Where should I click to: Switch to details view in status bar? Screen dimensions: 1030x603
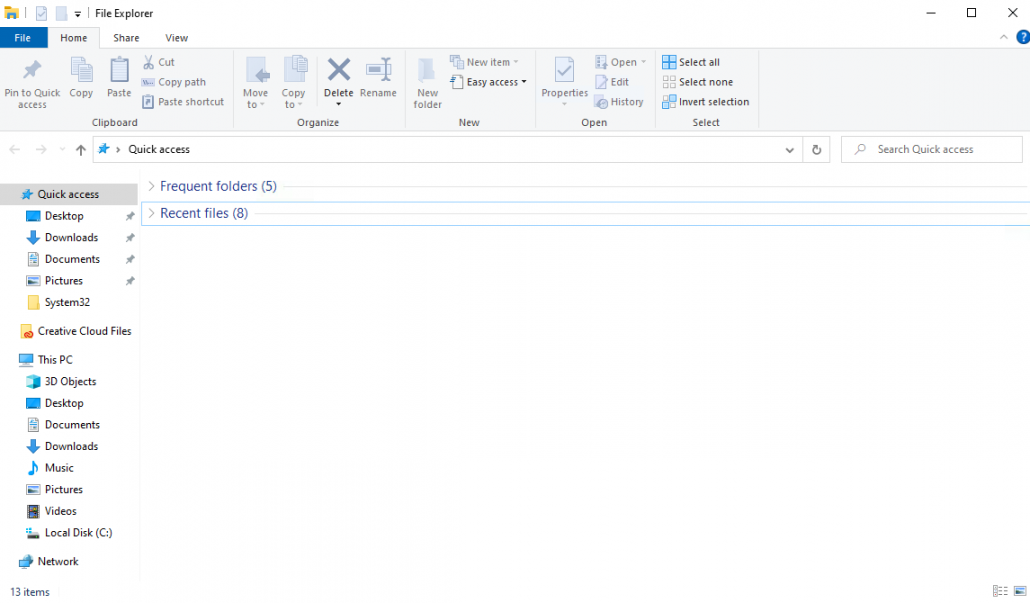[x=1000, y=592]
